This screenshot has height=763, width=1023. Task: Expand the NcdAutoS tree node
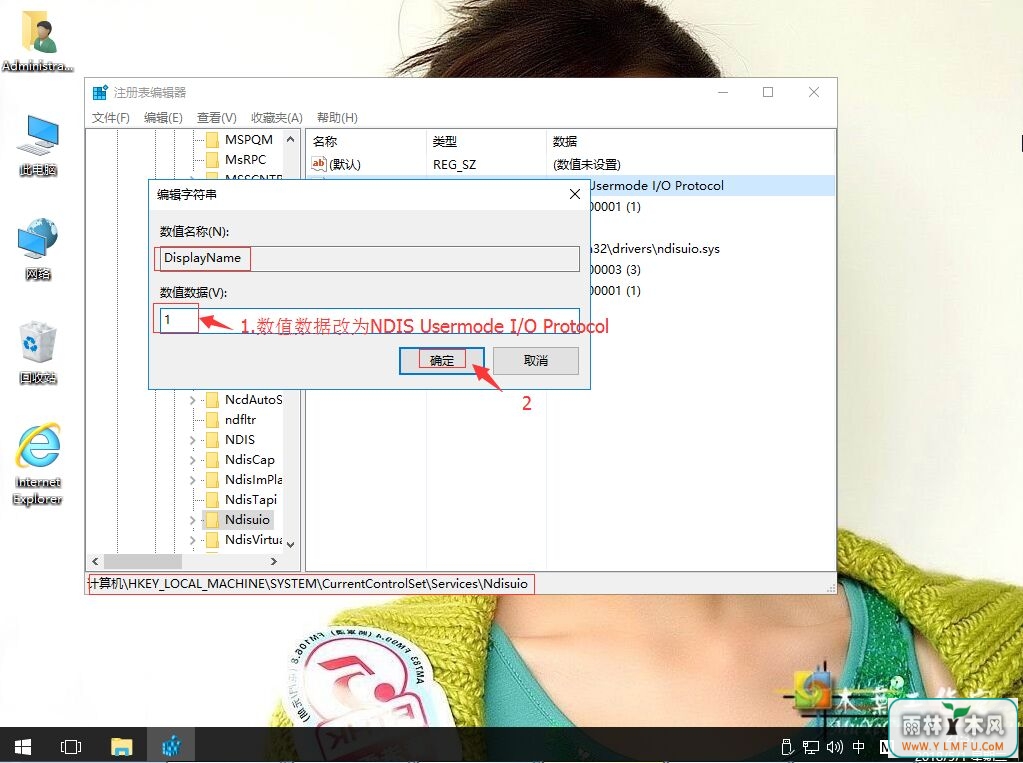(x=192, y=400)
